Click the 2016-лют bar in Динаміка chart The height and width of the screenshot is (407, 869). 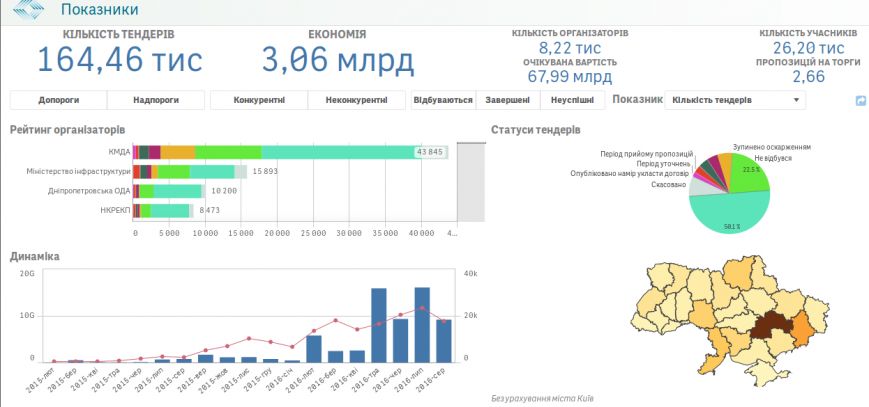point(314,349)
